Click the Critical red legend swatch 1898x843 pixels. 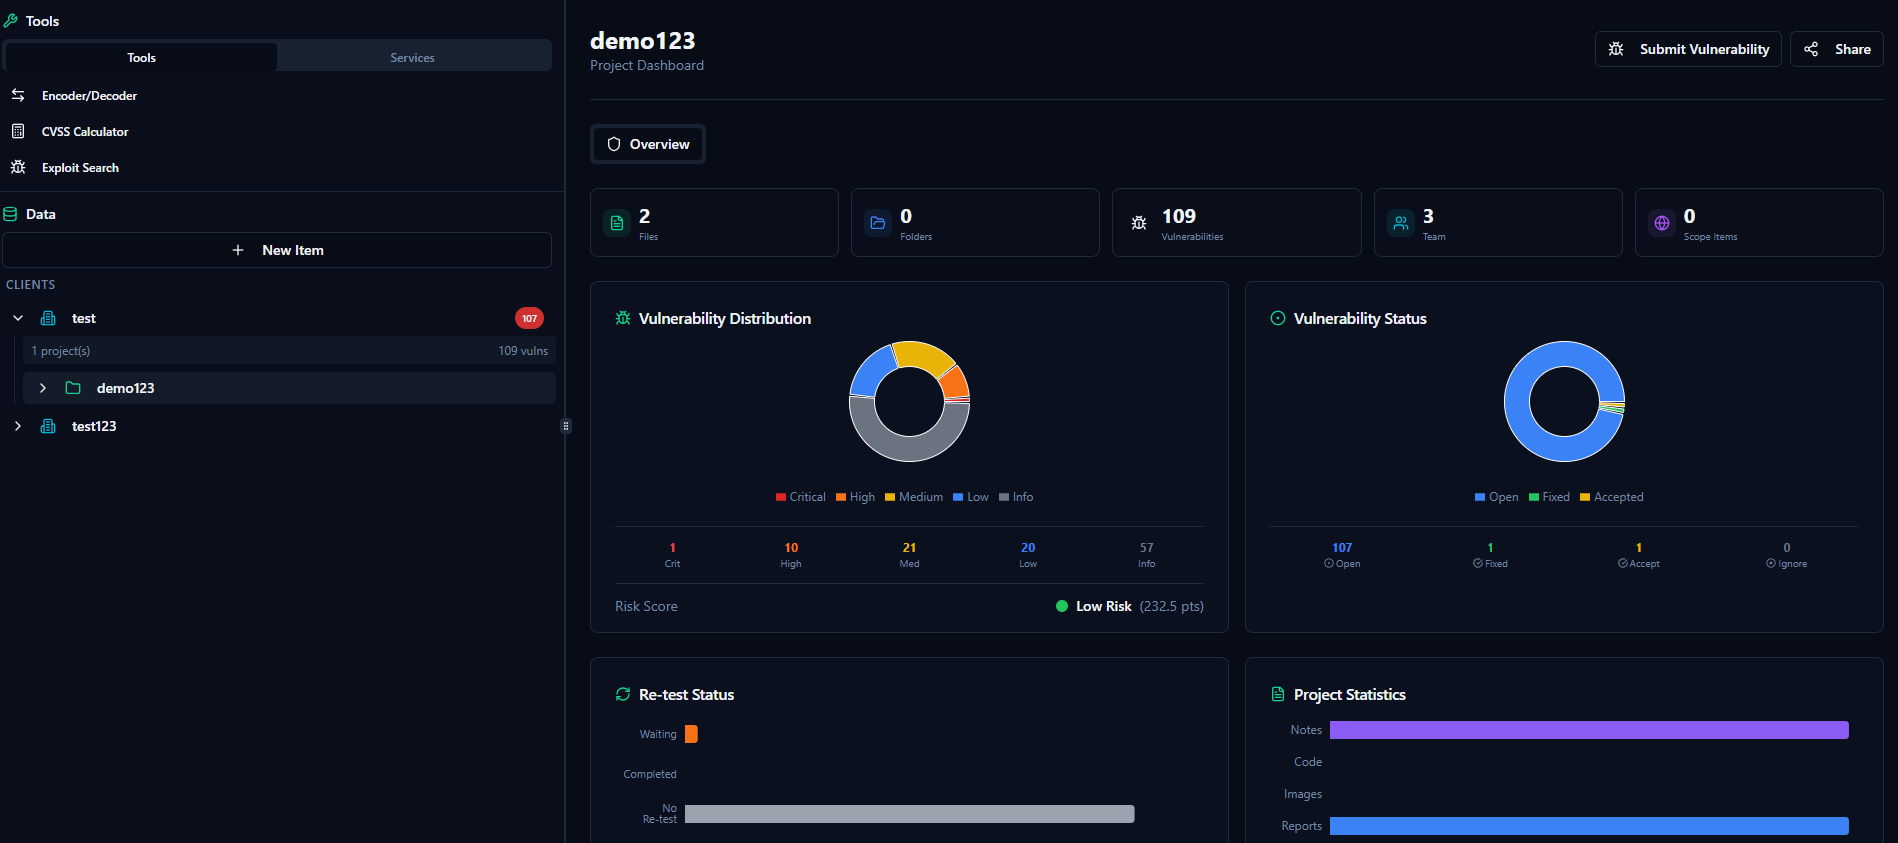781,497
